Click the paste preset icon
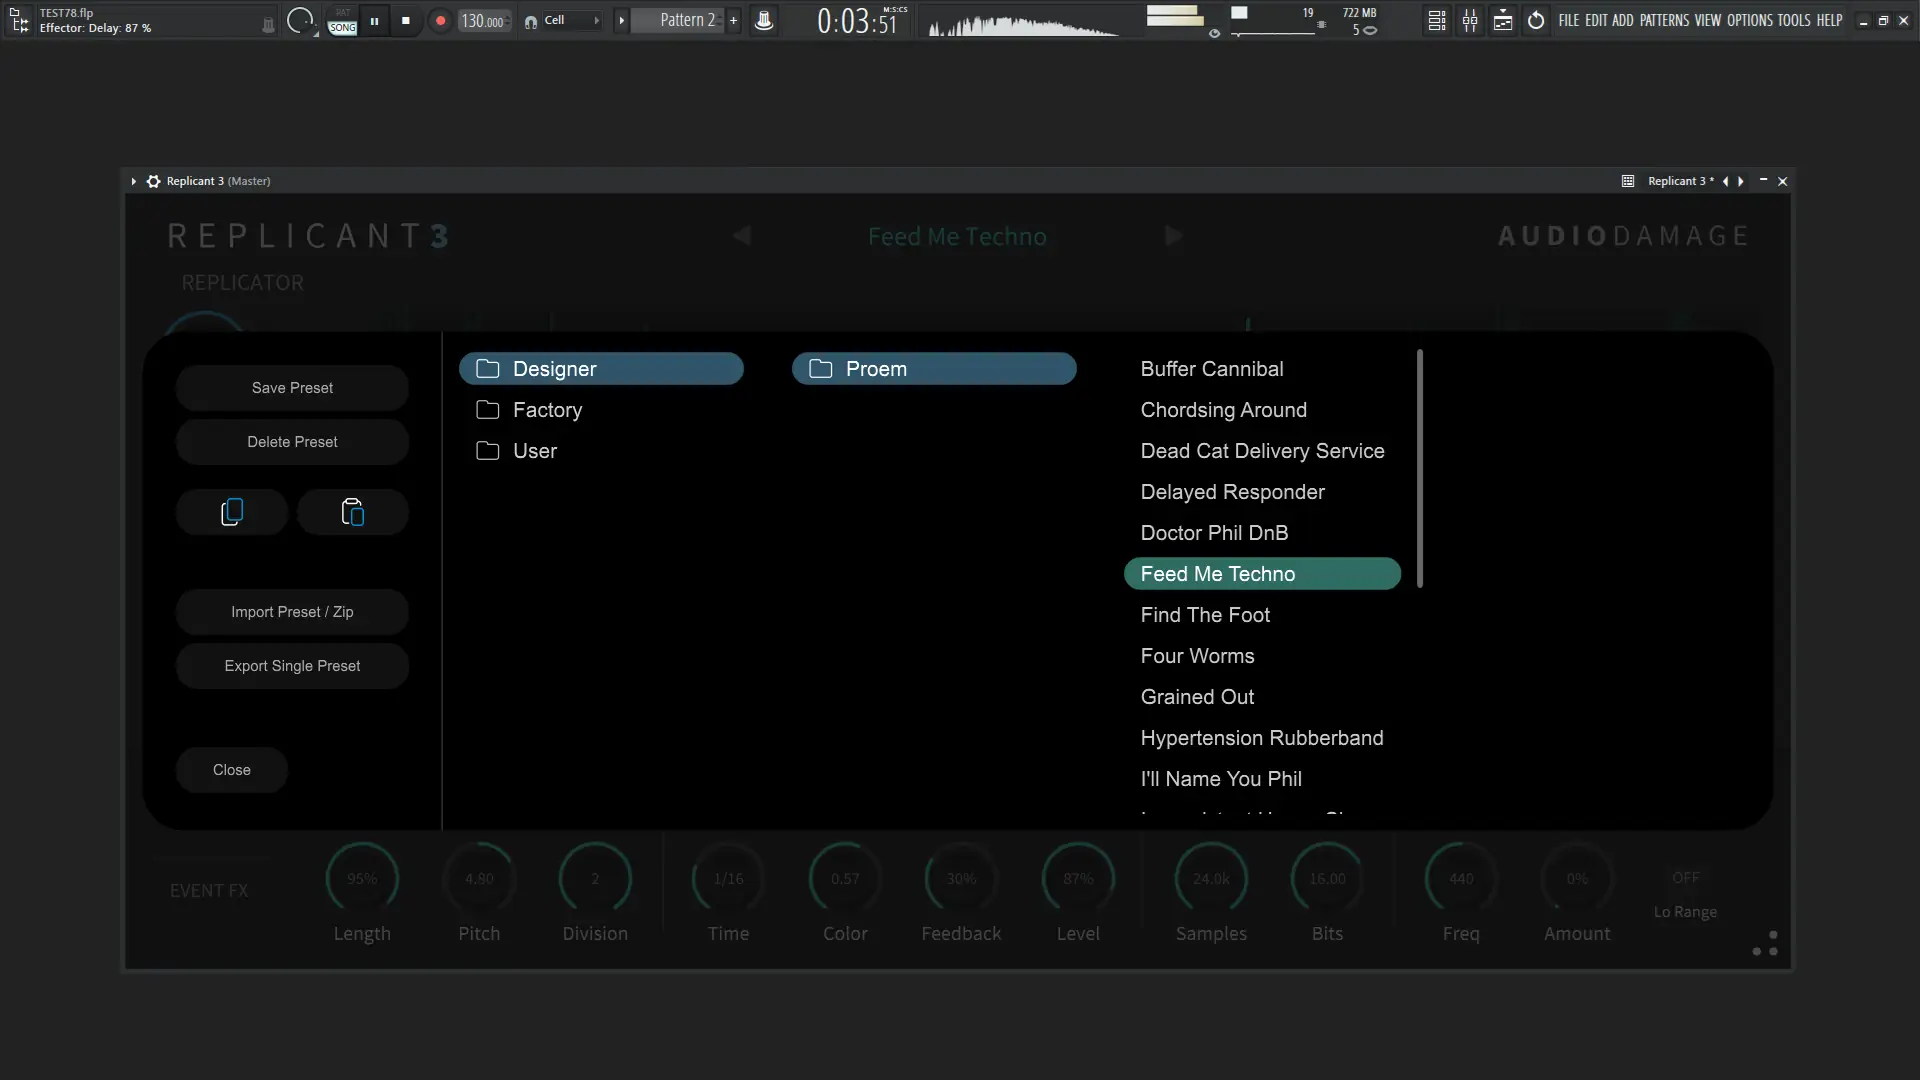 click(x=352, y=512)
